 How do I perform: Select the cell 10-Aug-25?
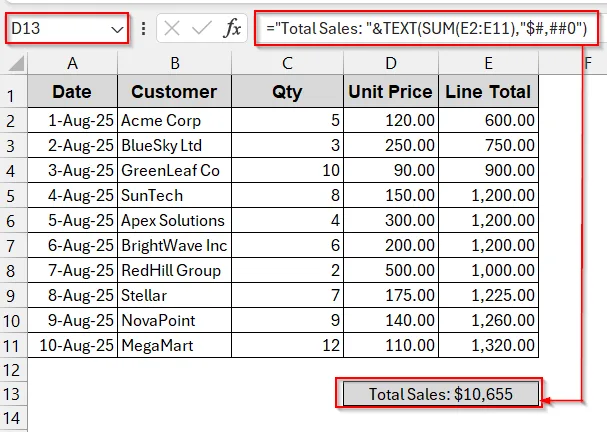tap(72, 345)
